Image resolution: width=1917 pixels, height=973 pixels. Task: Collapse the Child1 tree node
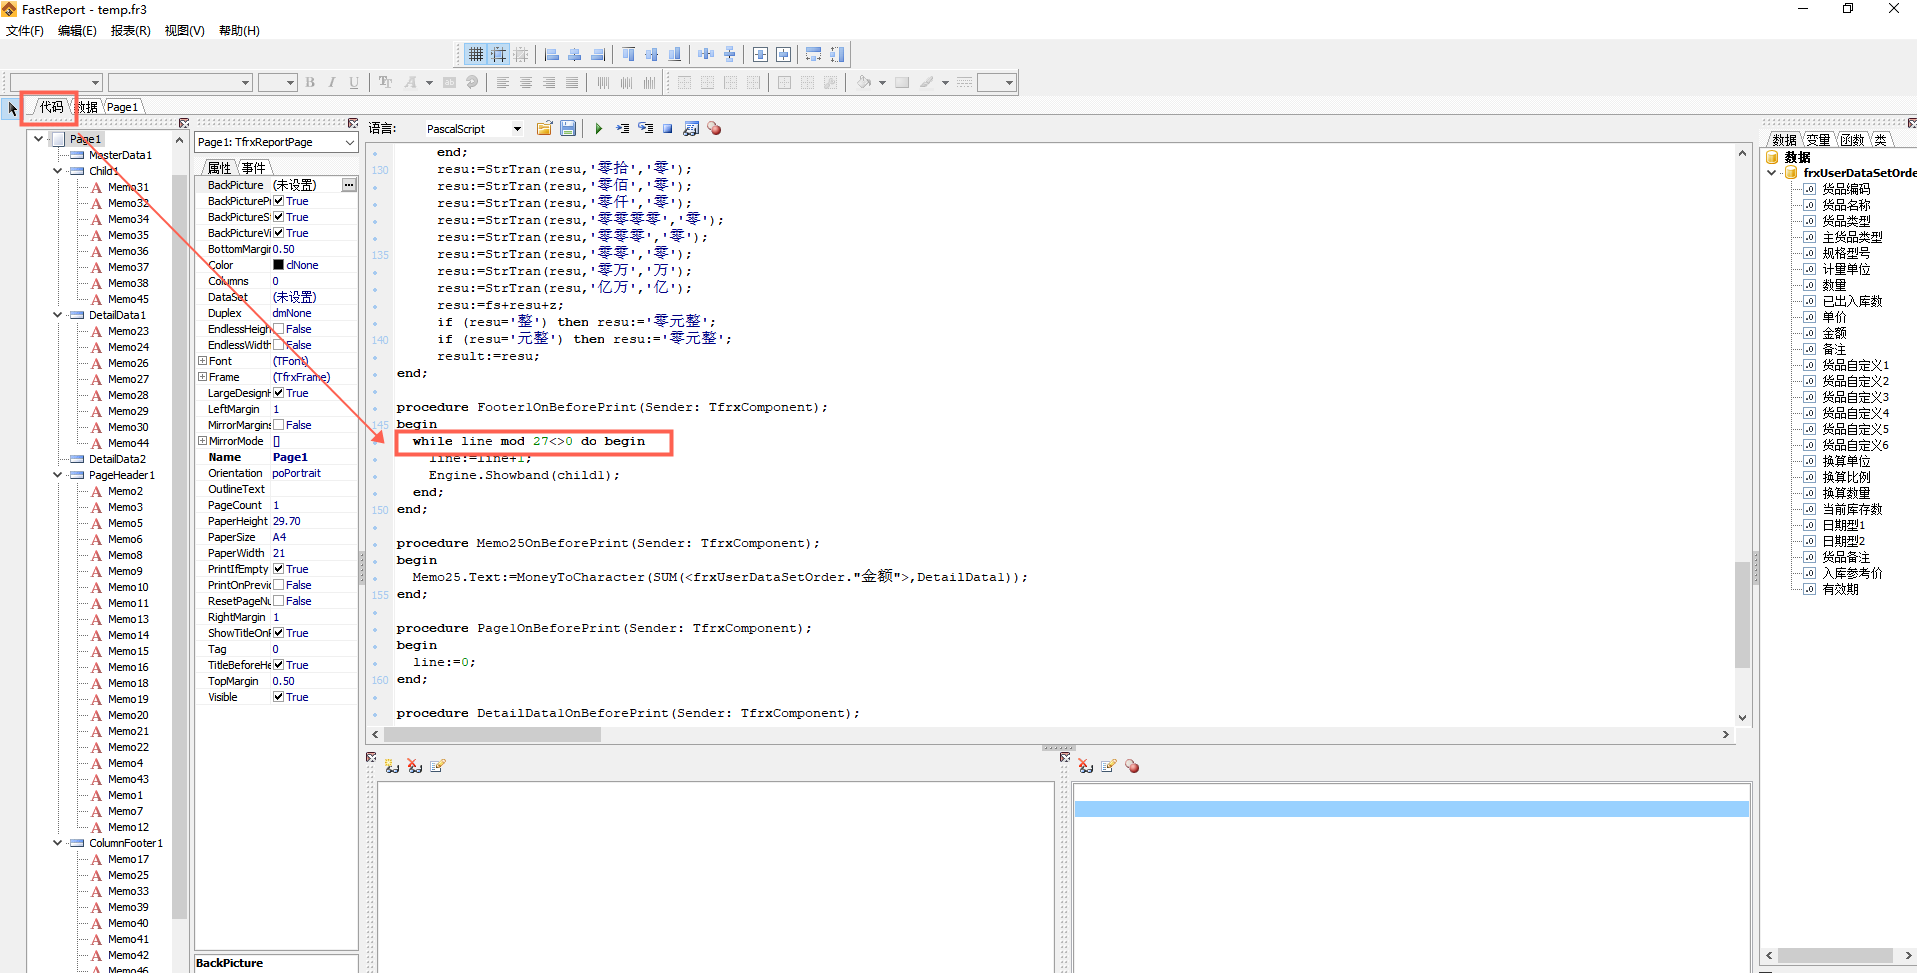click(57, 171)
